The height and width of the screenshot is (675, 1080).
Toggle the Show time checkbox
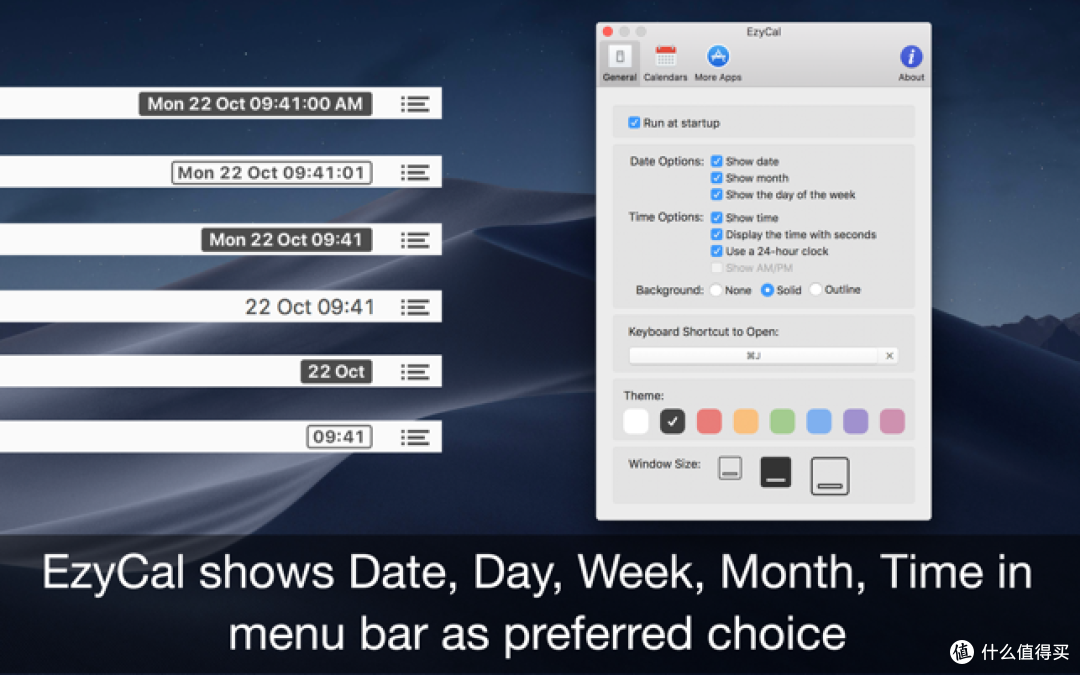coord(716,218)
